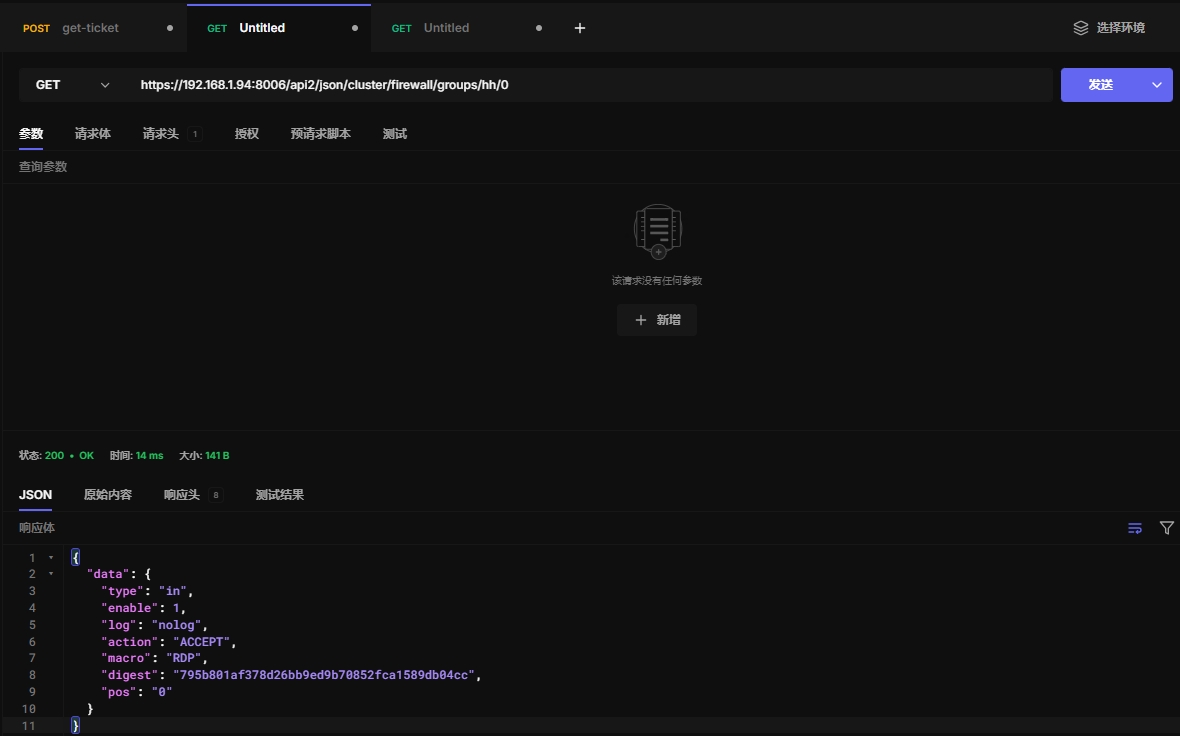1180x736 pixels.
Task: Close the POST get-ticket tab via its dot
Action: 170,28
